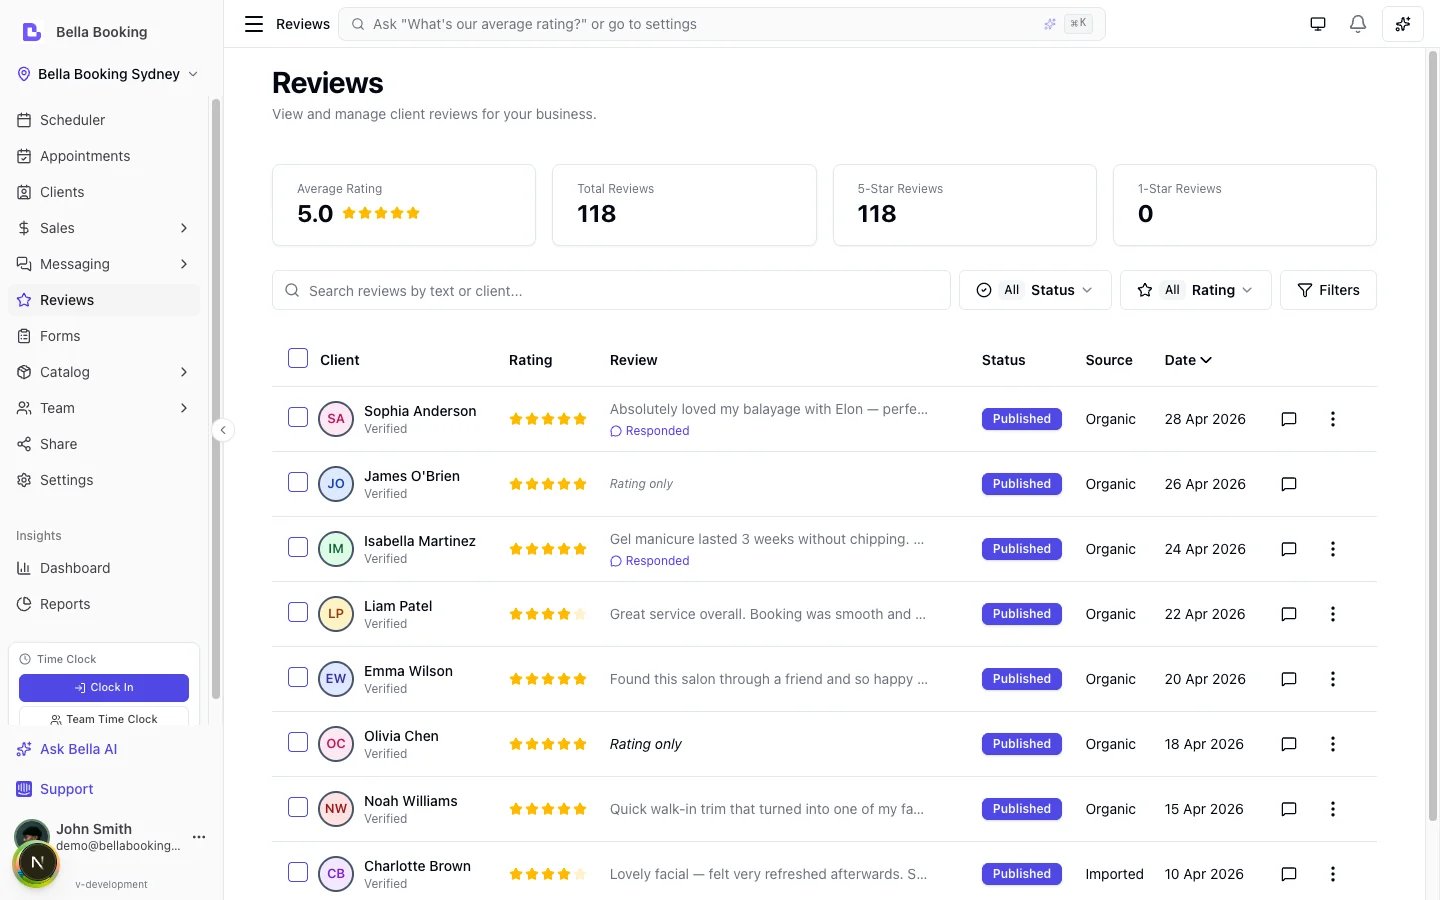Open row actions menu for Isabella Martinez

point(1332,549)
